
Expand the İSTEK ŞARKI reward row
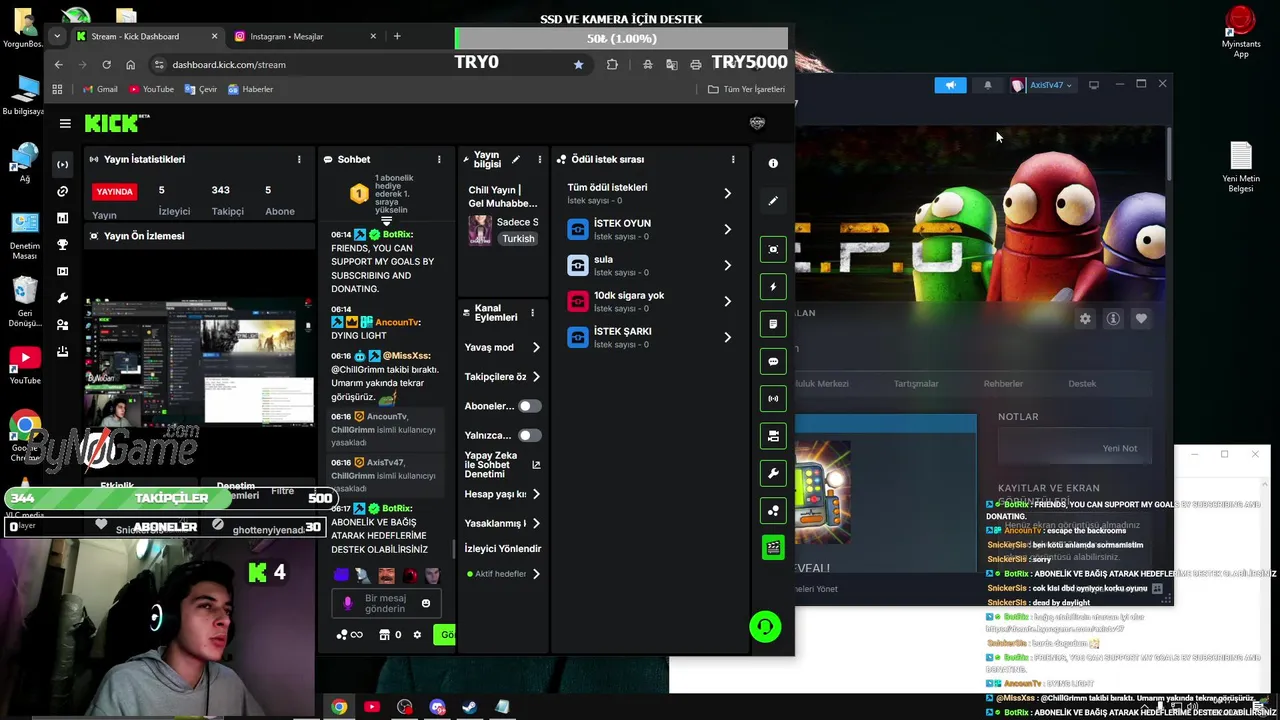click(727, 337)
